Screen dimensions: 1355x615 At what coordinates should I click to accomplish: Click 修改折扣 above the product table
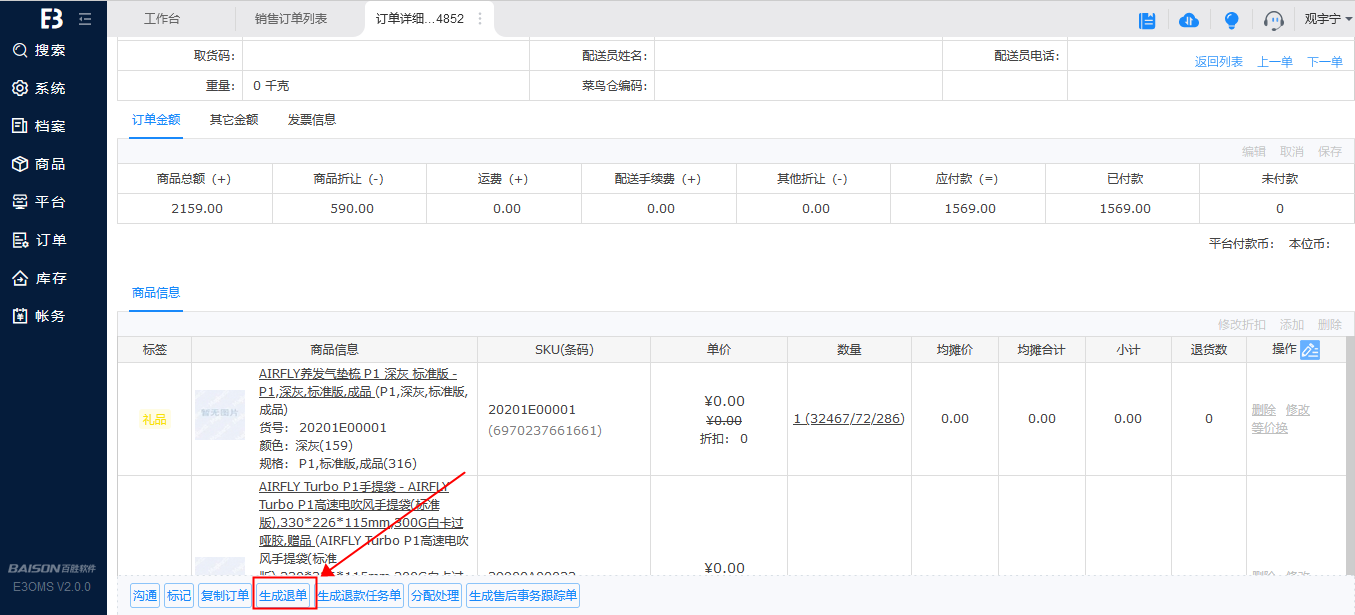1242,324
